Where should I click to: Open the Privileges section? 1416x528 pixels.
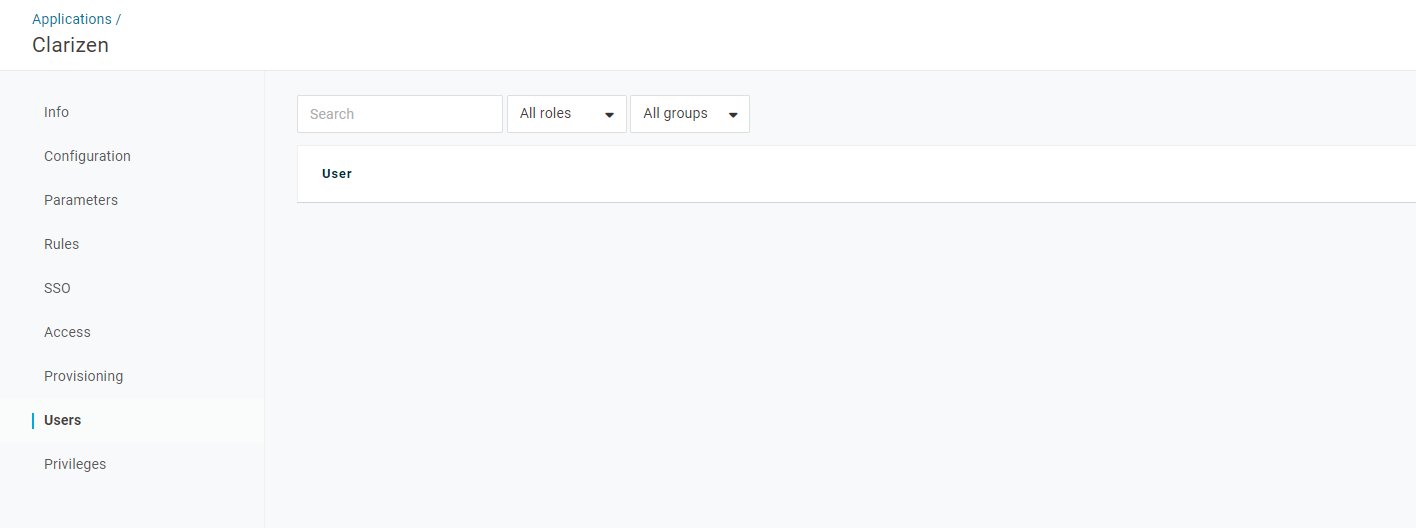pos(75,464)
